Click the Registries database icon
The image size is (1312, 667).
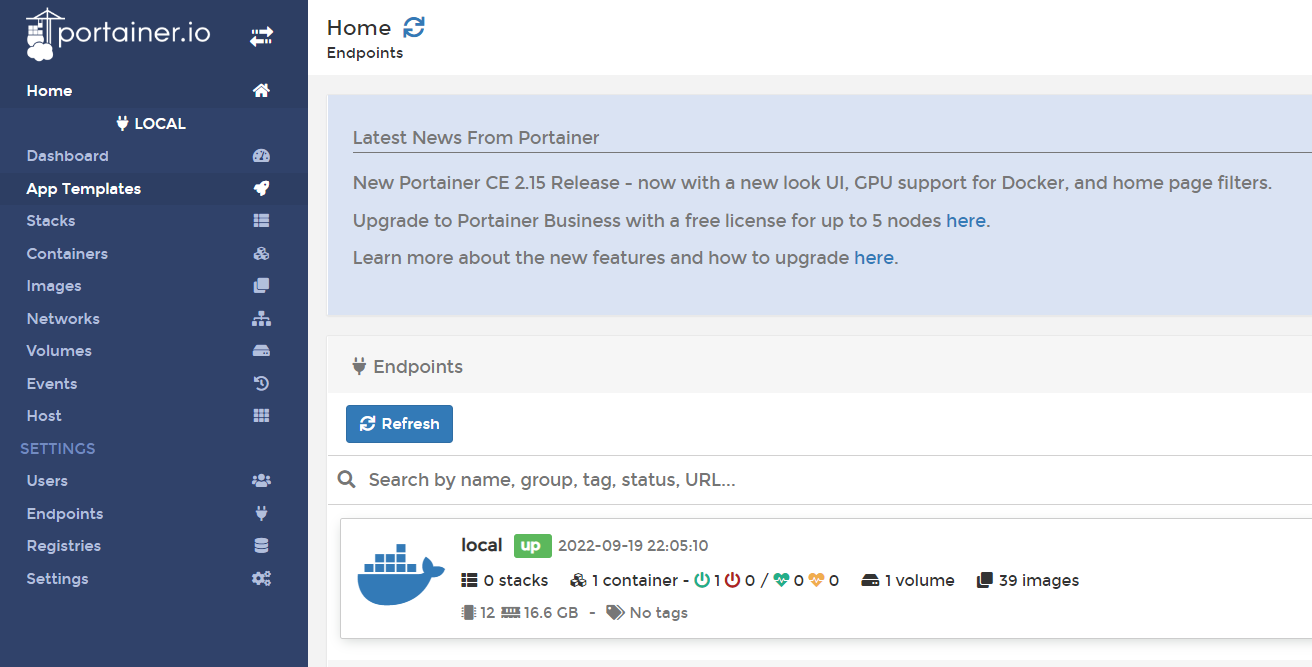pos(261,546)
